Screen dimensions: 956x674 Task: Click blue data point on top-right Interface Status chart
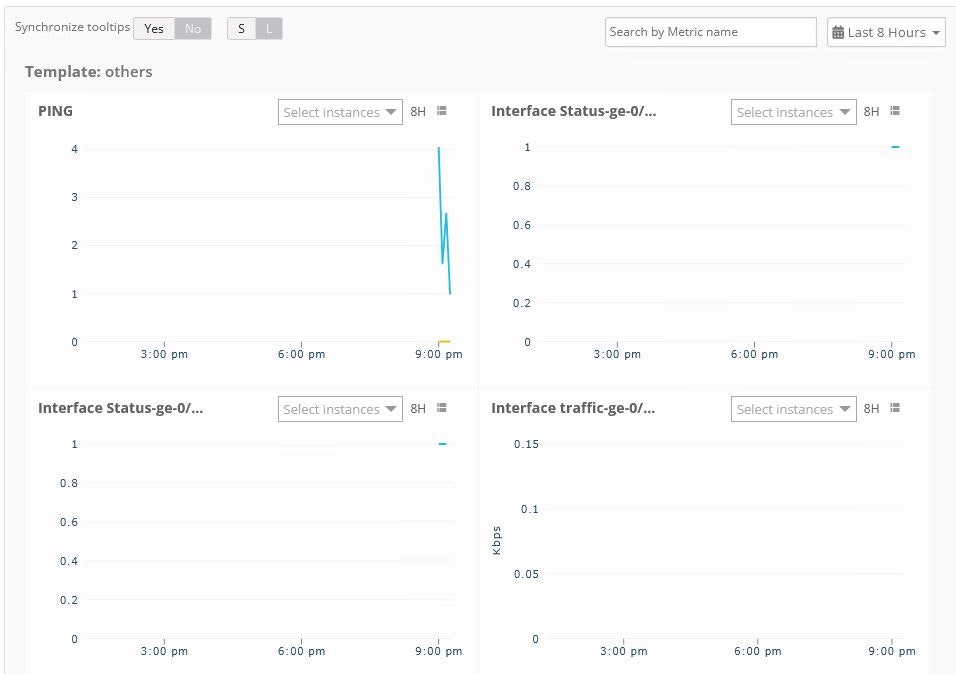pyautogui.click(x=895, y=147)
